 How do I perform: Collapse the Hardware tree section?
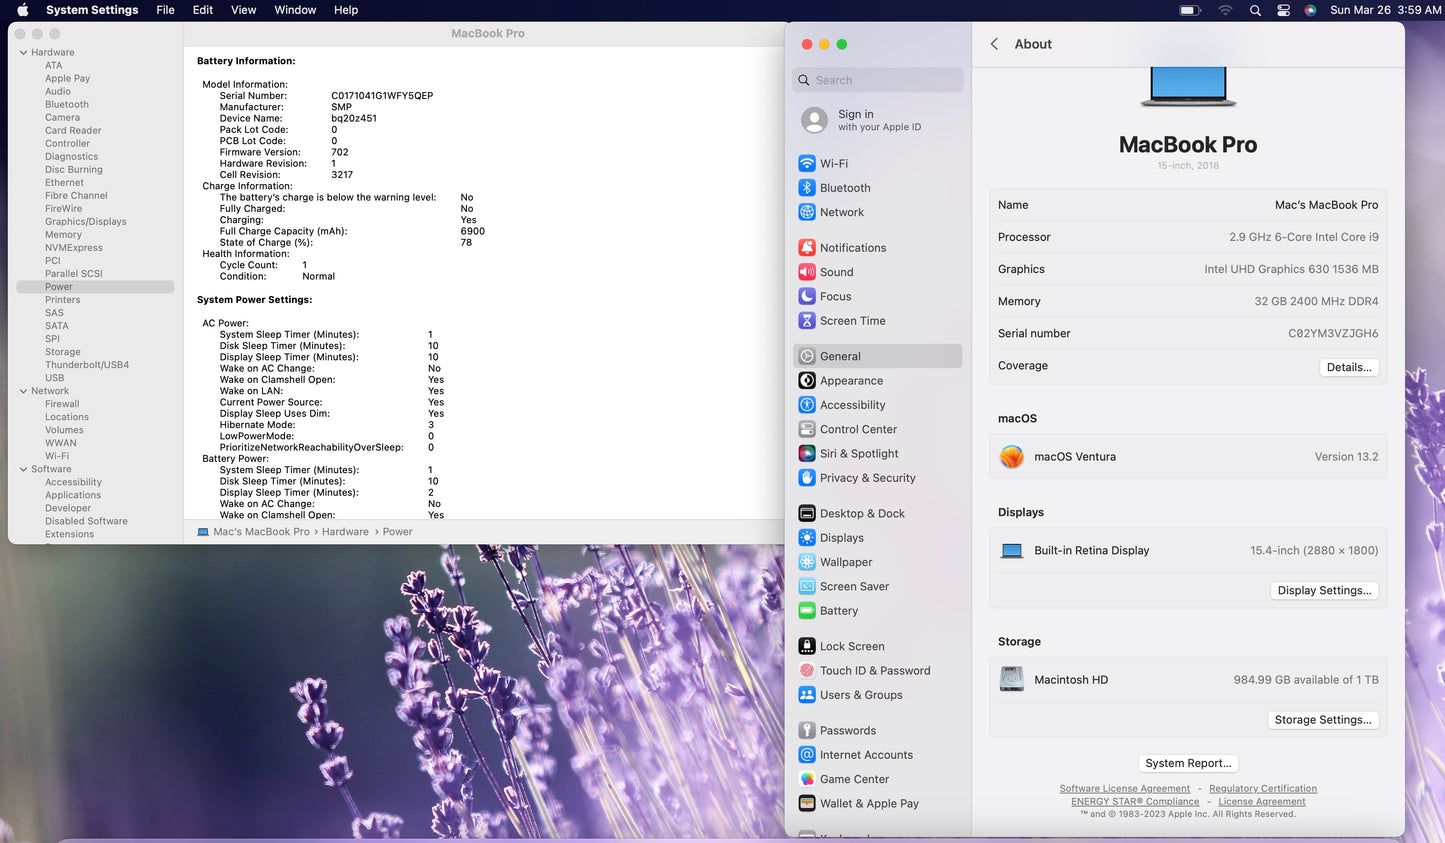point(23,53)
